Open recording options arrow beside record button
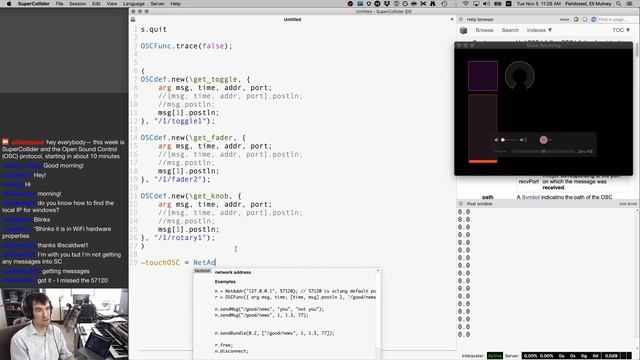Viewport: 640px width, 360px height. point(550,140)
